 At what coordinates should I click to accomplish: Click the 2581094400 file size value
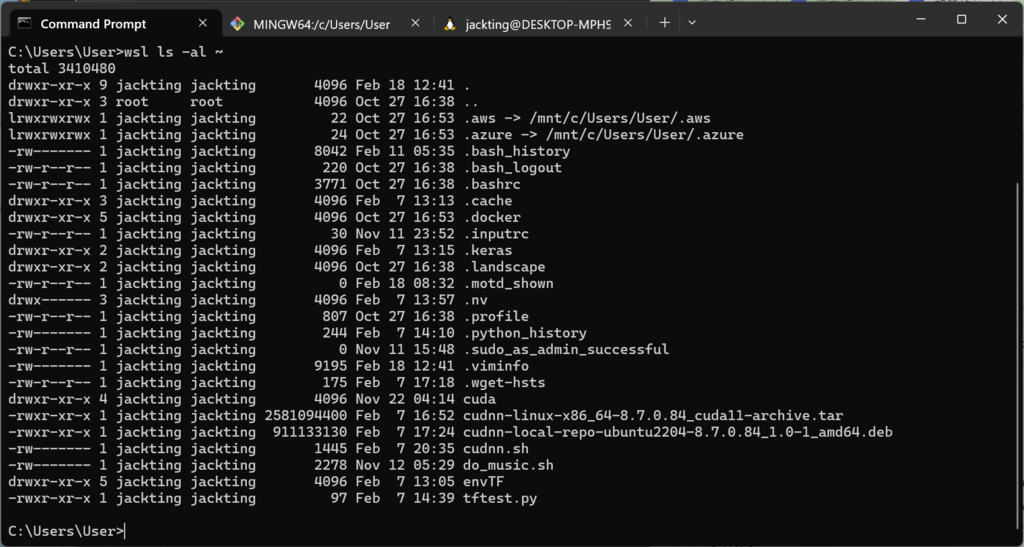tap(306, 415)
